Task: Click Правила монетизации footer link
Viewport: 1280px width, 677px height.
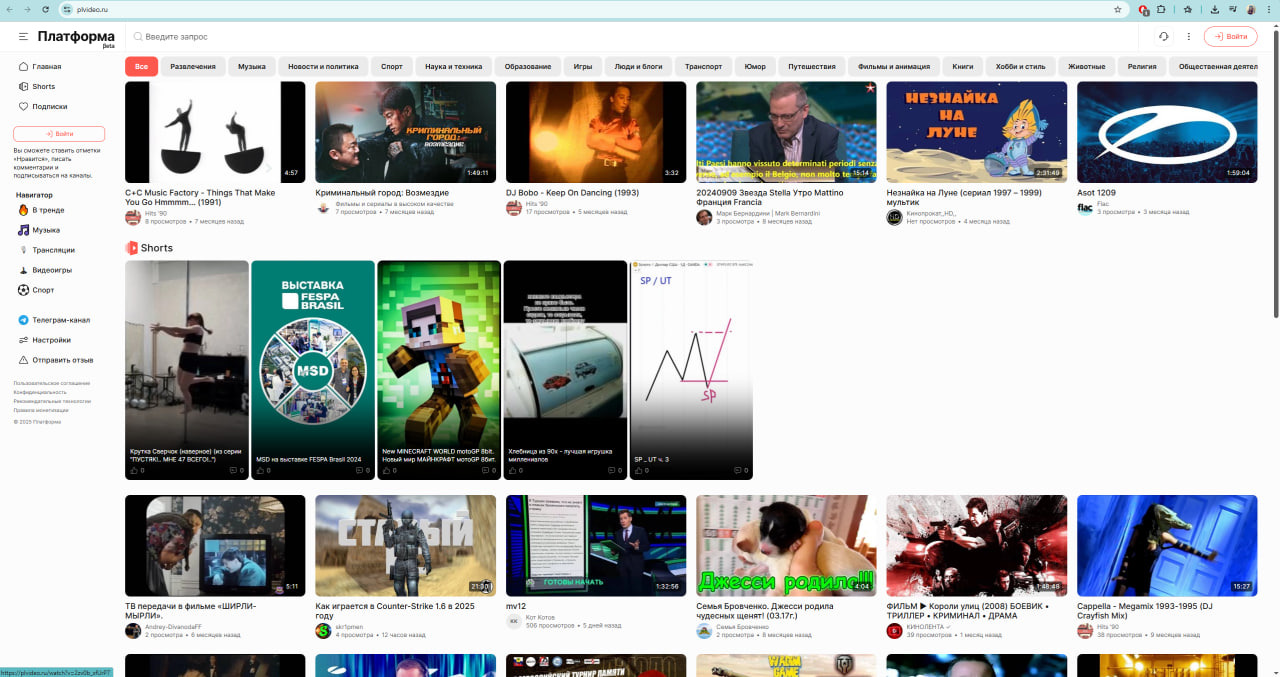Action: click(x=41, y=410)
